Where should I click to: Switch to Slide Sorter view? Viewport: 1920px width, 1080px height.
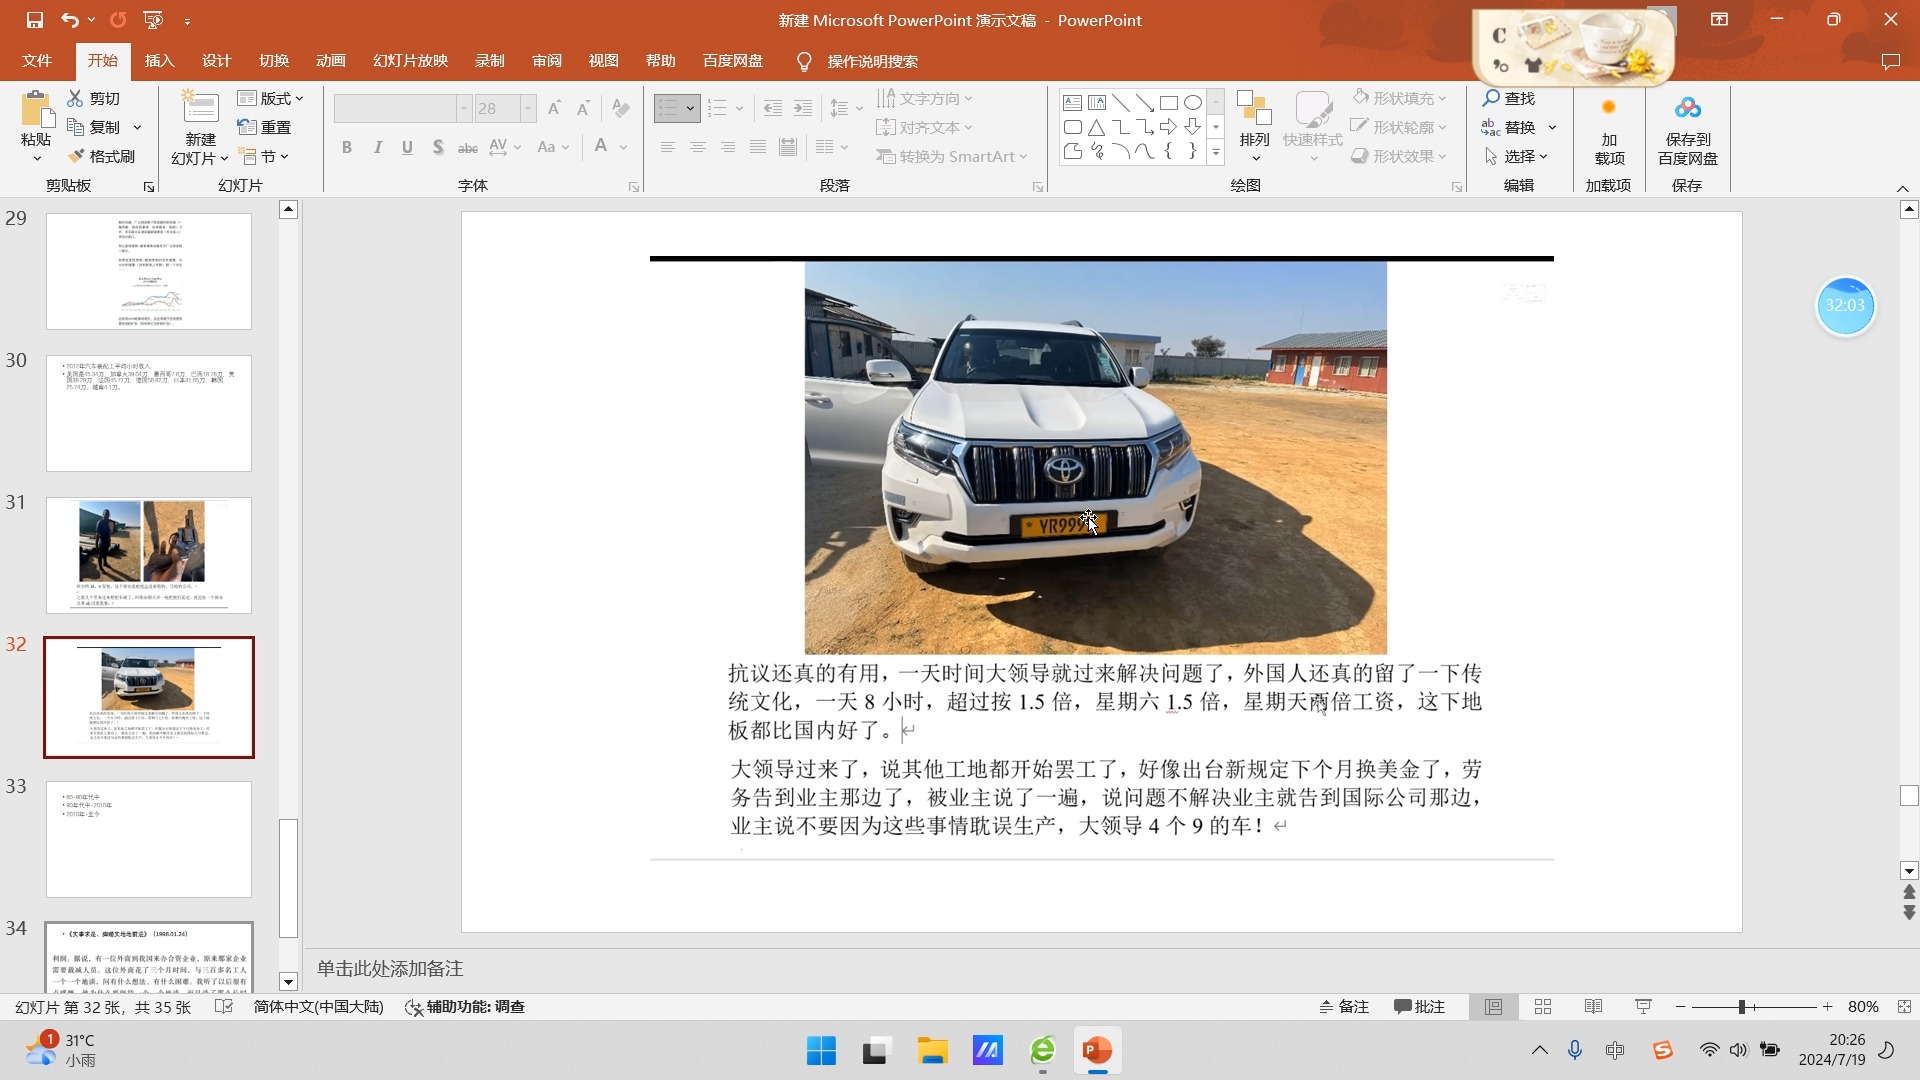coord(1543,1007)
